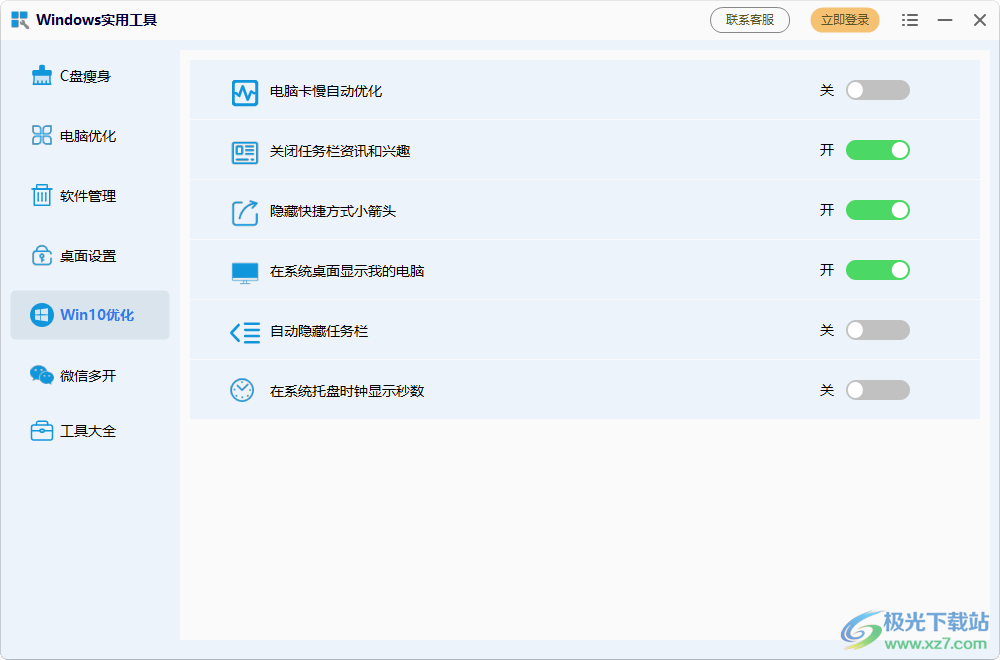Viewport: 1000px width, 660px height.
Task: Click the waveform icon beside 电脑卡慢自动优化
Action: coord(243,90)
